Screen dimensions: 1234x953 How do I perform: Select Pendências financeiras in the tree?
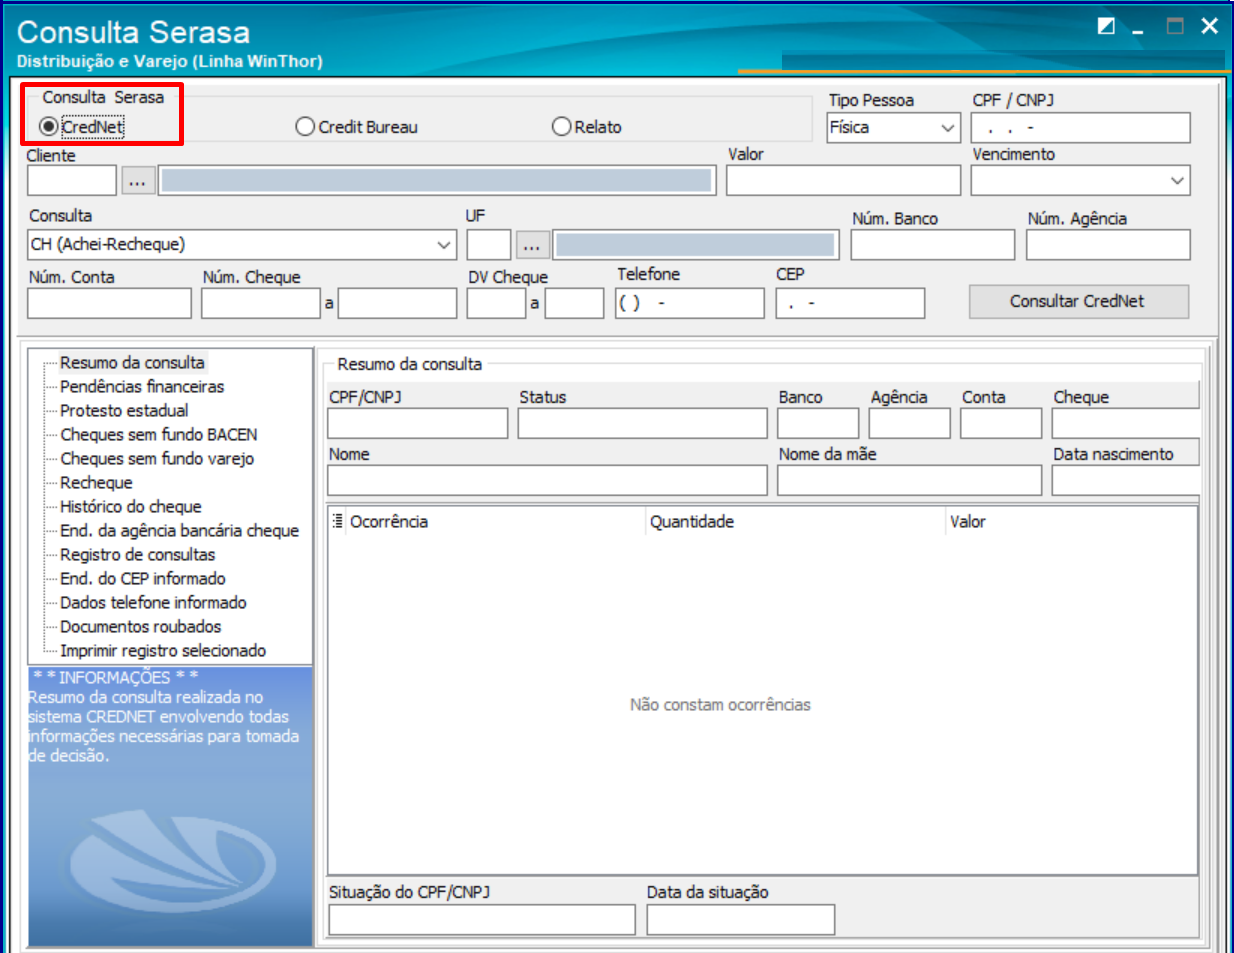coord(142,387)
